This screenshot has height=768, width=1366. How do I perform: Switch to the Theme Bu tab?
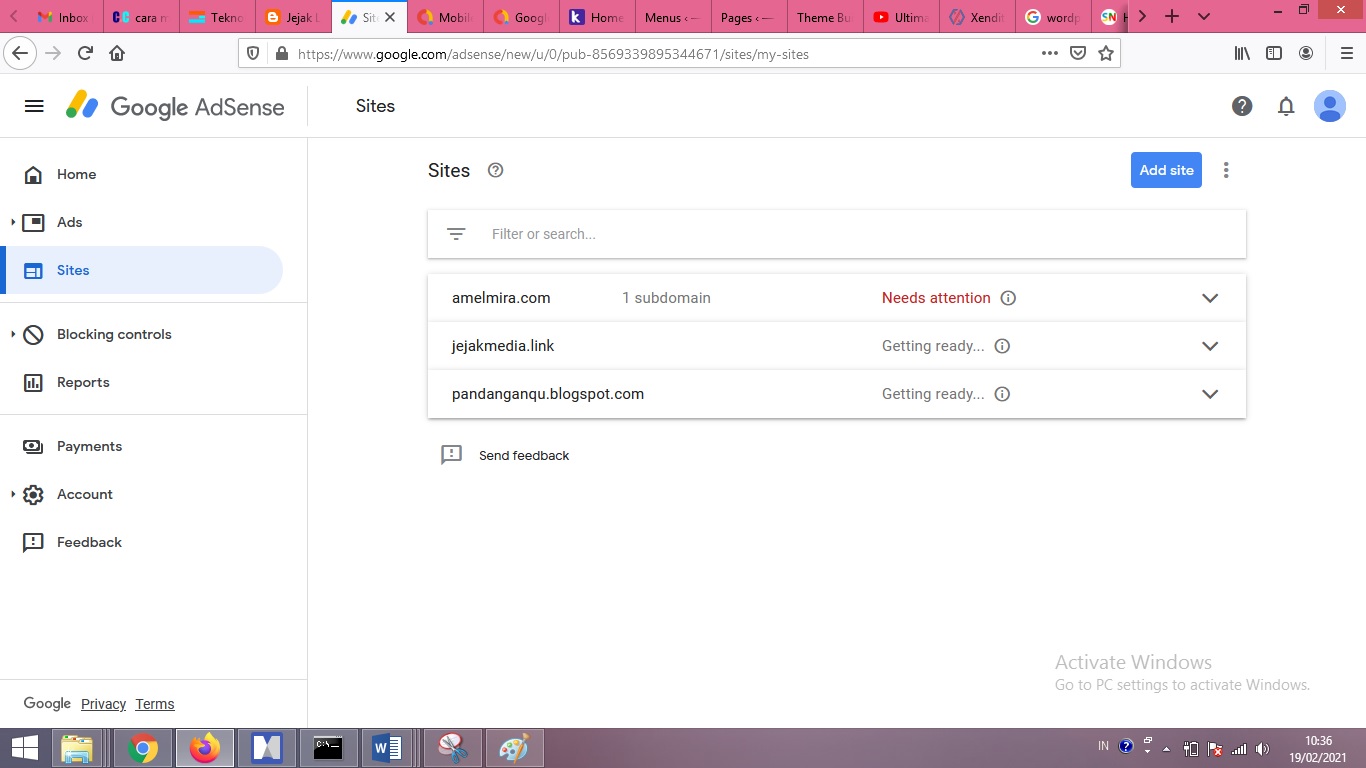[824, 17]
